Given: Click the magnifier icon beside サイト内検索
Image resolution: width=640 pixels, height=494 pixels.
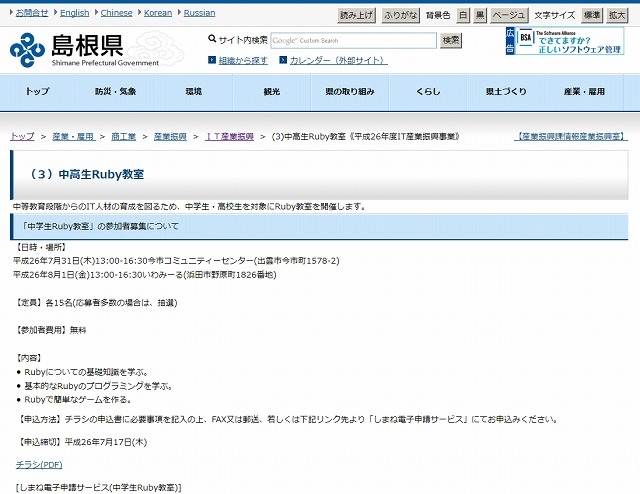Looking at the screenshot, I should pyautogui.click(x=212, y=39).
